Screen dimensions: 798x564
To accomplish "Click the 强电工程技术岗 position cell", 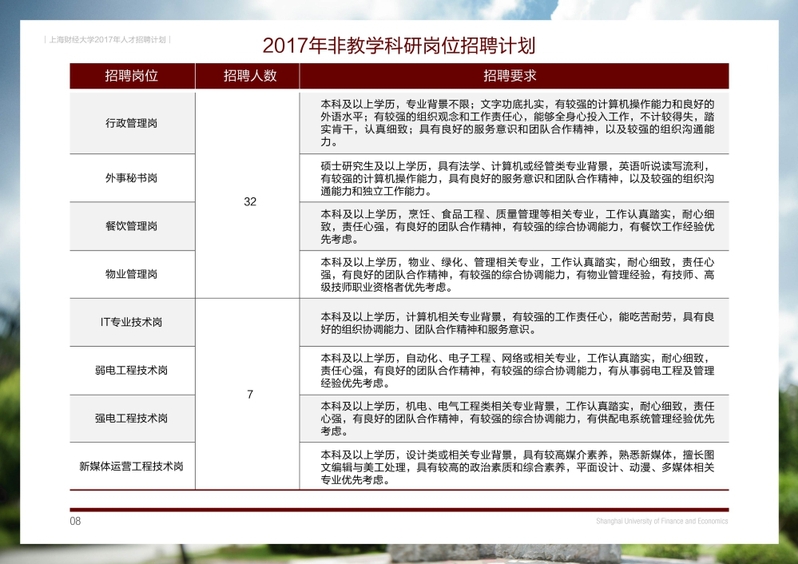I will coord(131,418).
